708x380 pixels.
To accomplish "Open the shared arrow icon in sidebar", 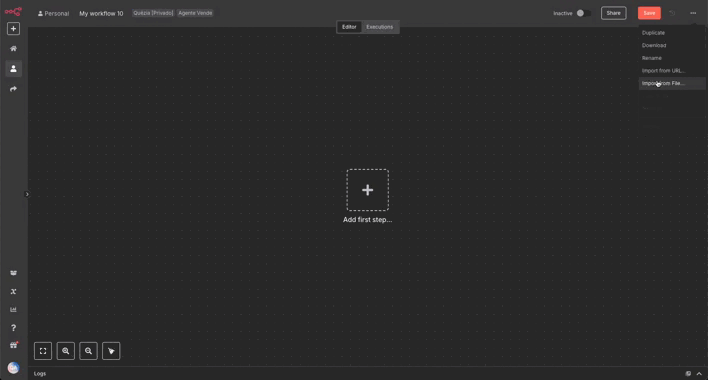I will (x=13, y=89).
